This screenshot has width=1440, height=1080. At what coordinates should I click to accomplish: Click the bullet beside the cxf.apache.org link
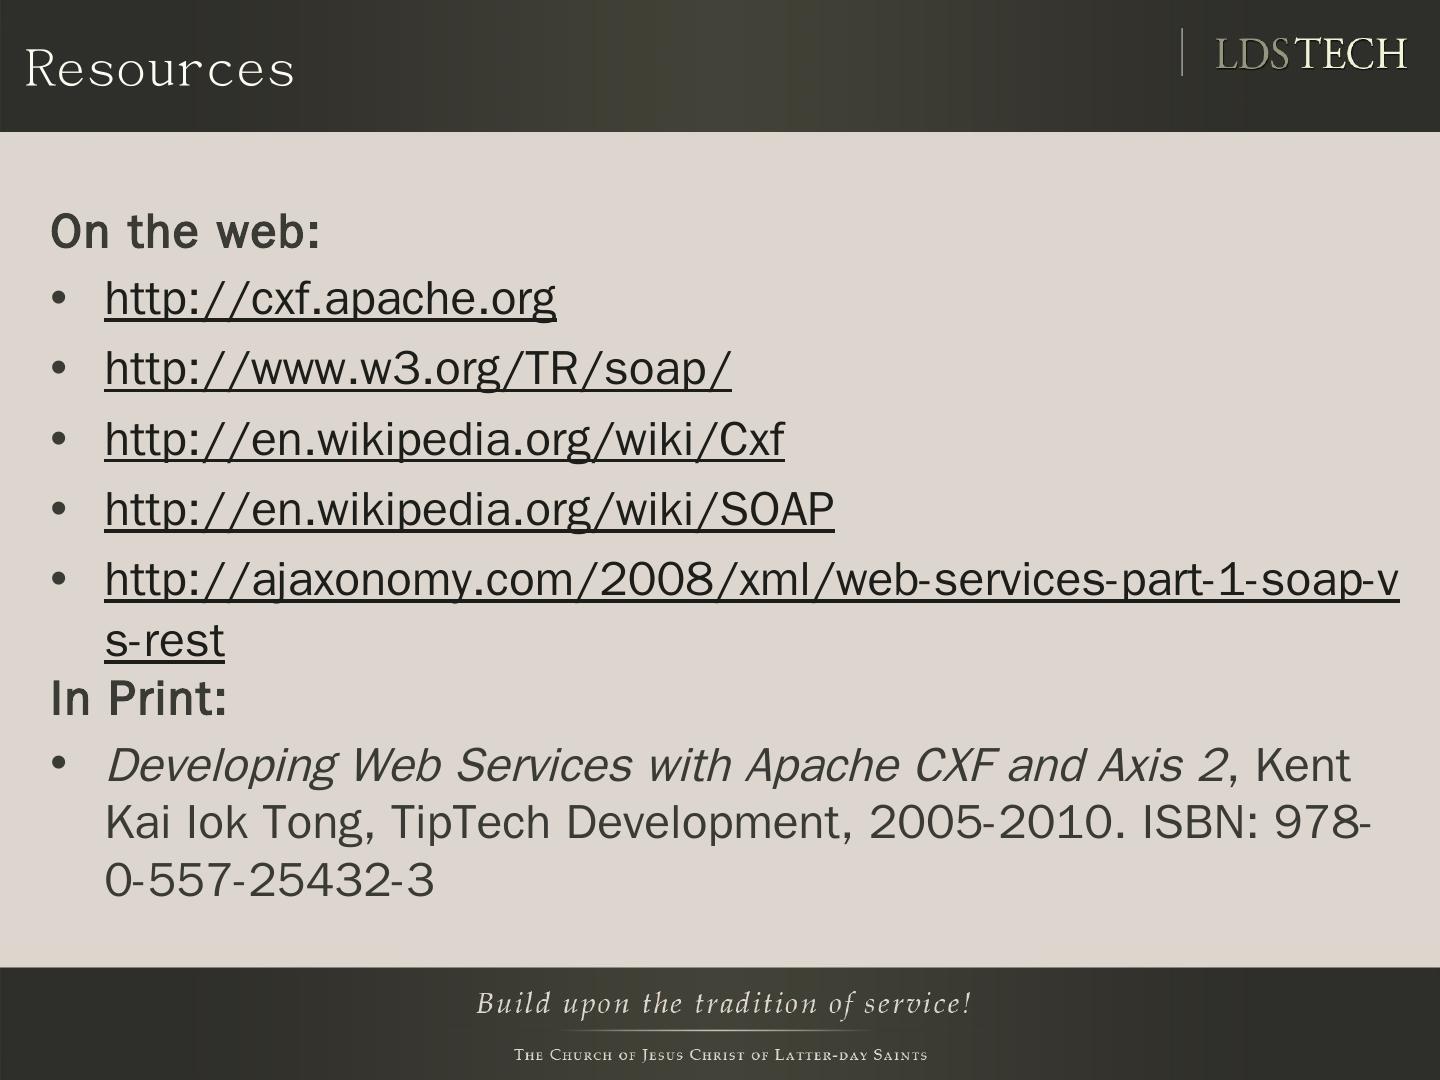[59, 298]
